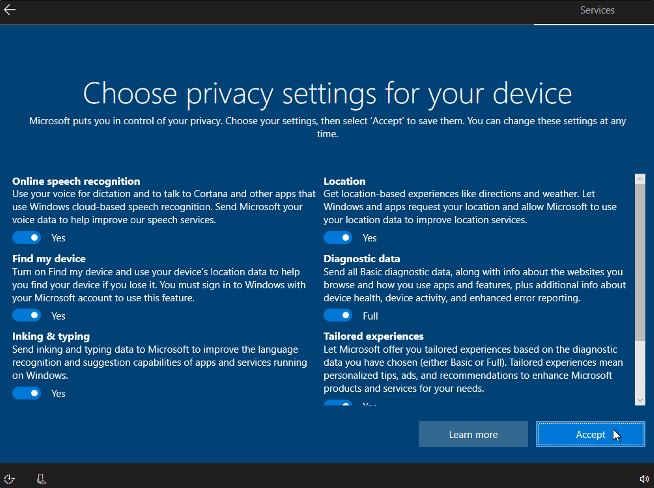This screenshot has height=488, width=654.
Task: Click the scrollbar up arrow
Action: pos(640,179)
